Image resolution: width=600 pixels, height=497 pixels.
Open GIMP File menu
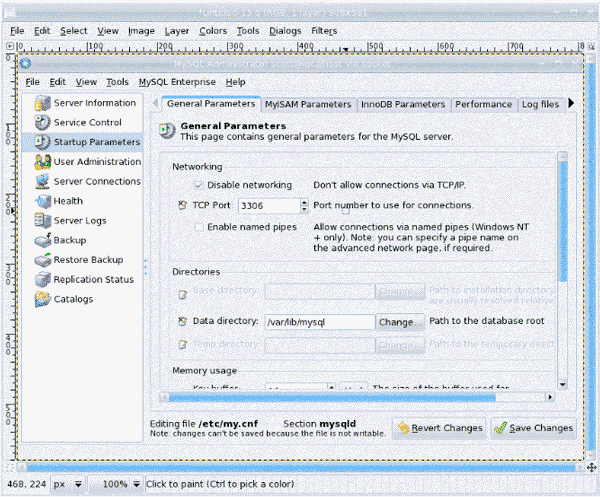(x=17, y=31)
